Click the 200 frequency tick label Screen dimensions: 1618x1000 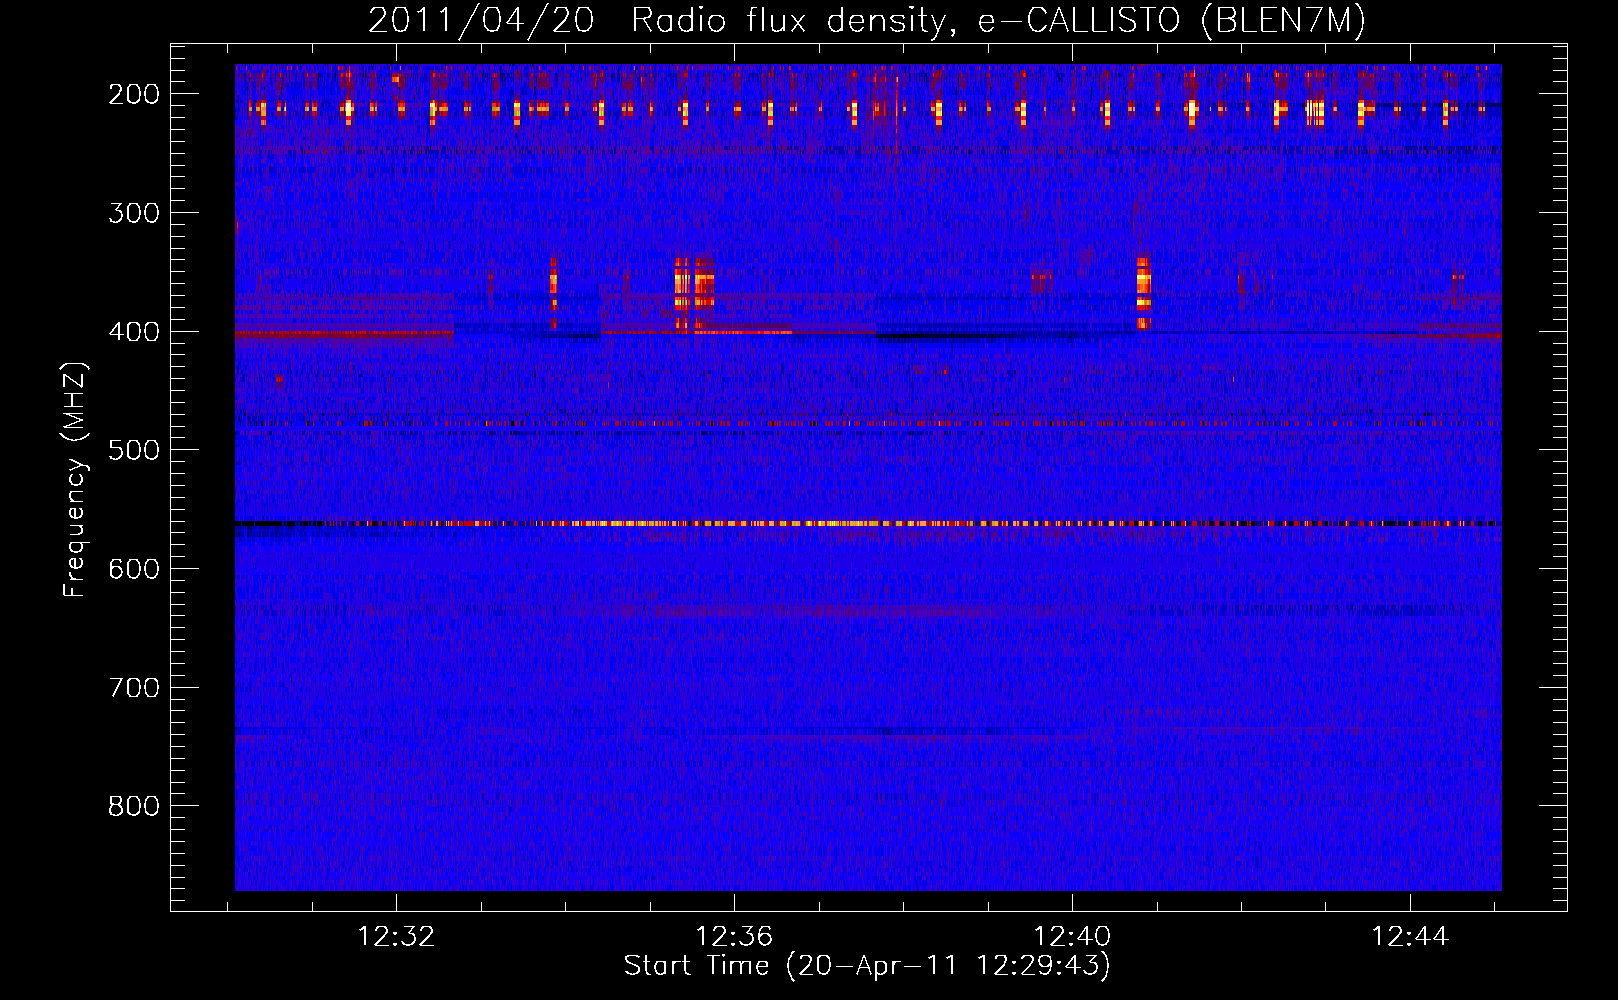pyautogui.click(x=134, y=94)
